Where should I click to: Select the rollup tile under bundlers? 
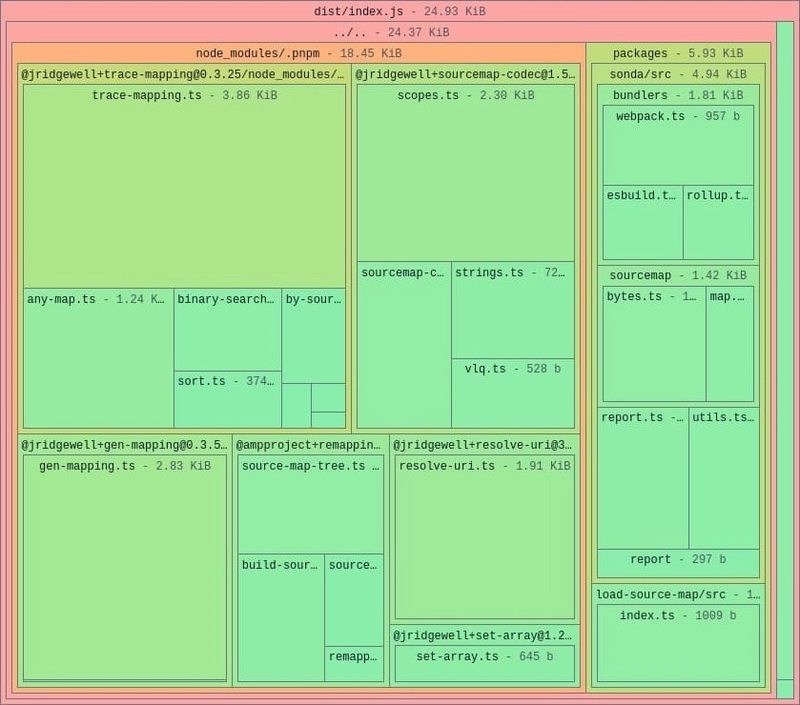click(718, 223)
